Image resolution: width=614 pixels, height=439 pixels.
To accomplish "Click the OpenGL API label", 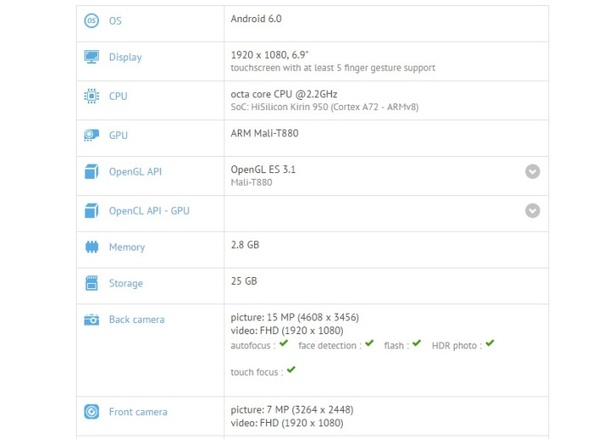I will [x=135, y=172].
